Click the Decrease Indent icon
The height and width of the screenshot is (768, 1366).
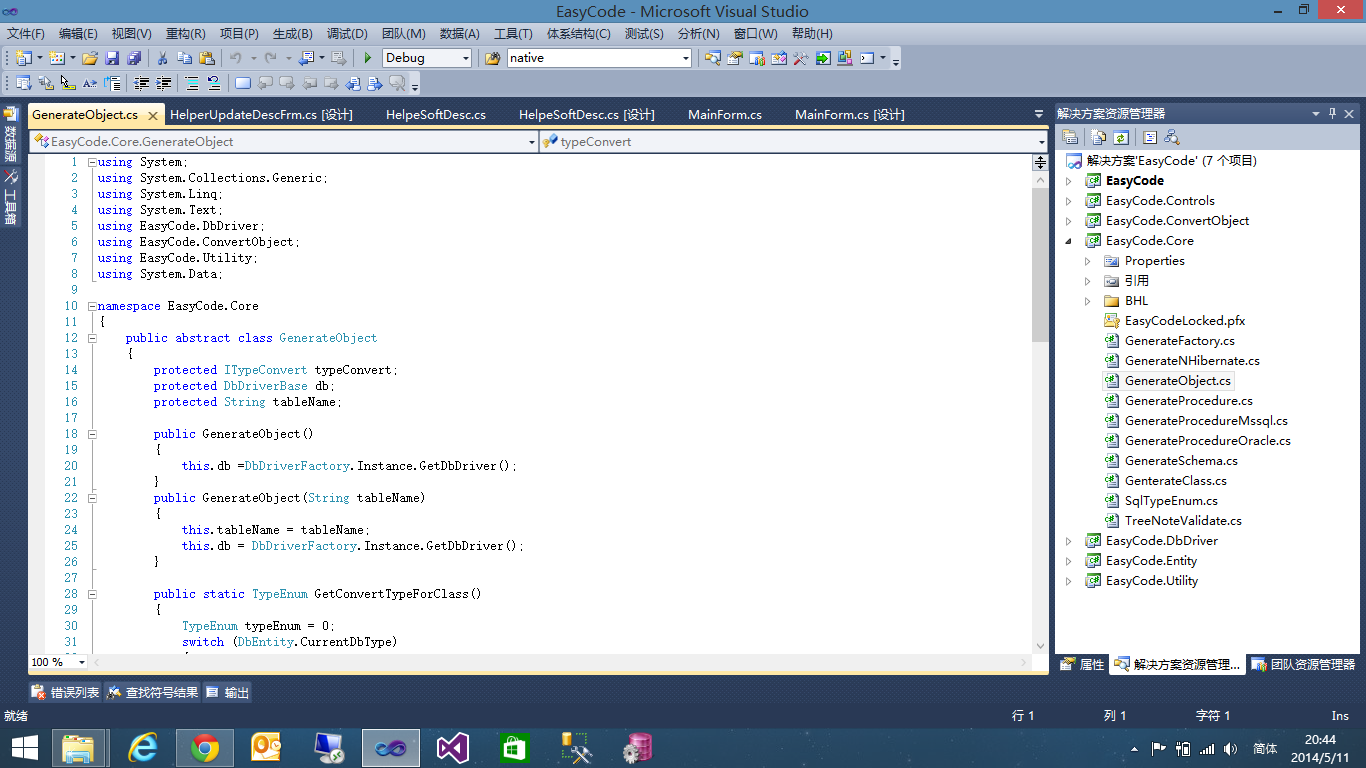coord(141,83)
